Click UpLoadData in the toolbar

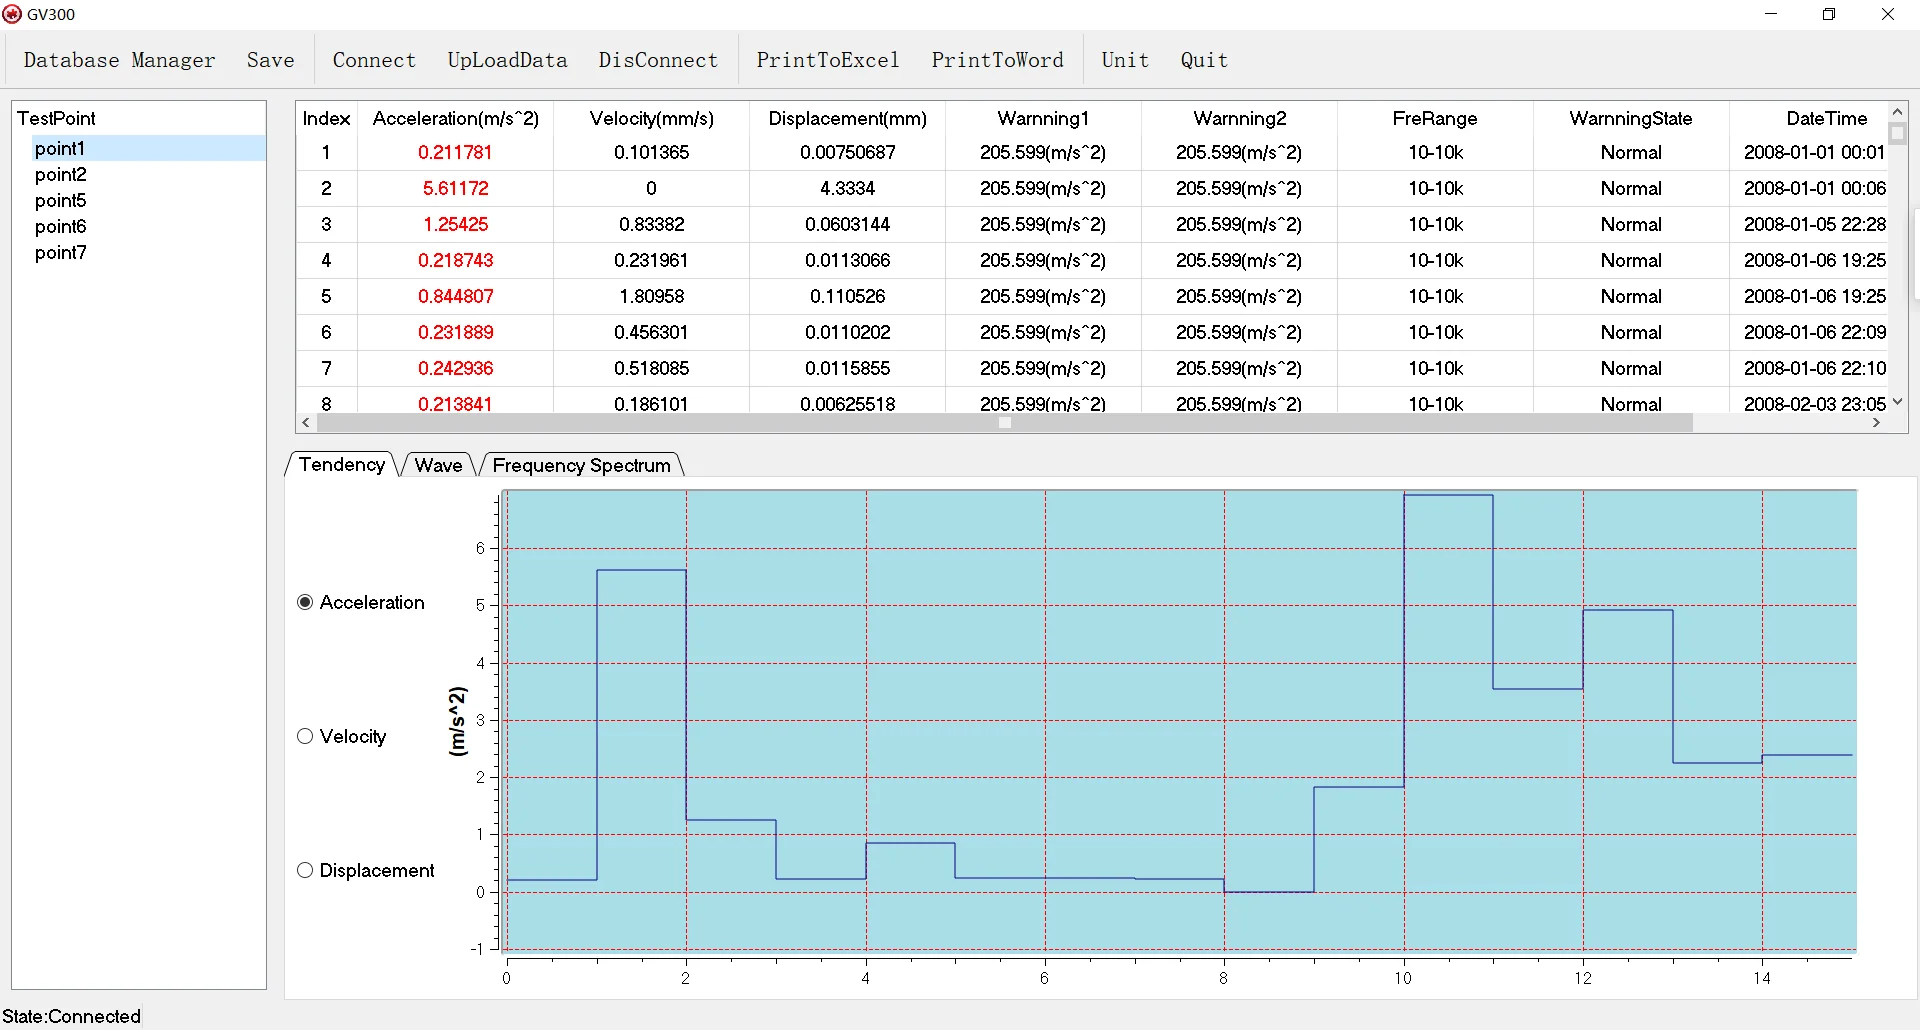click(507, 60)
